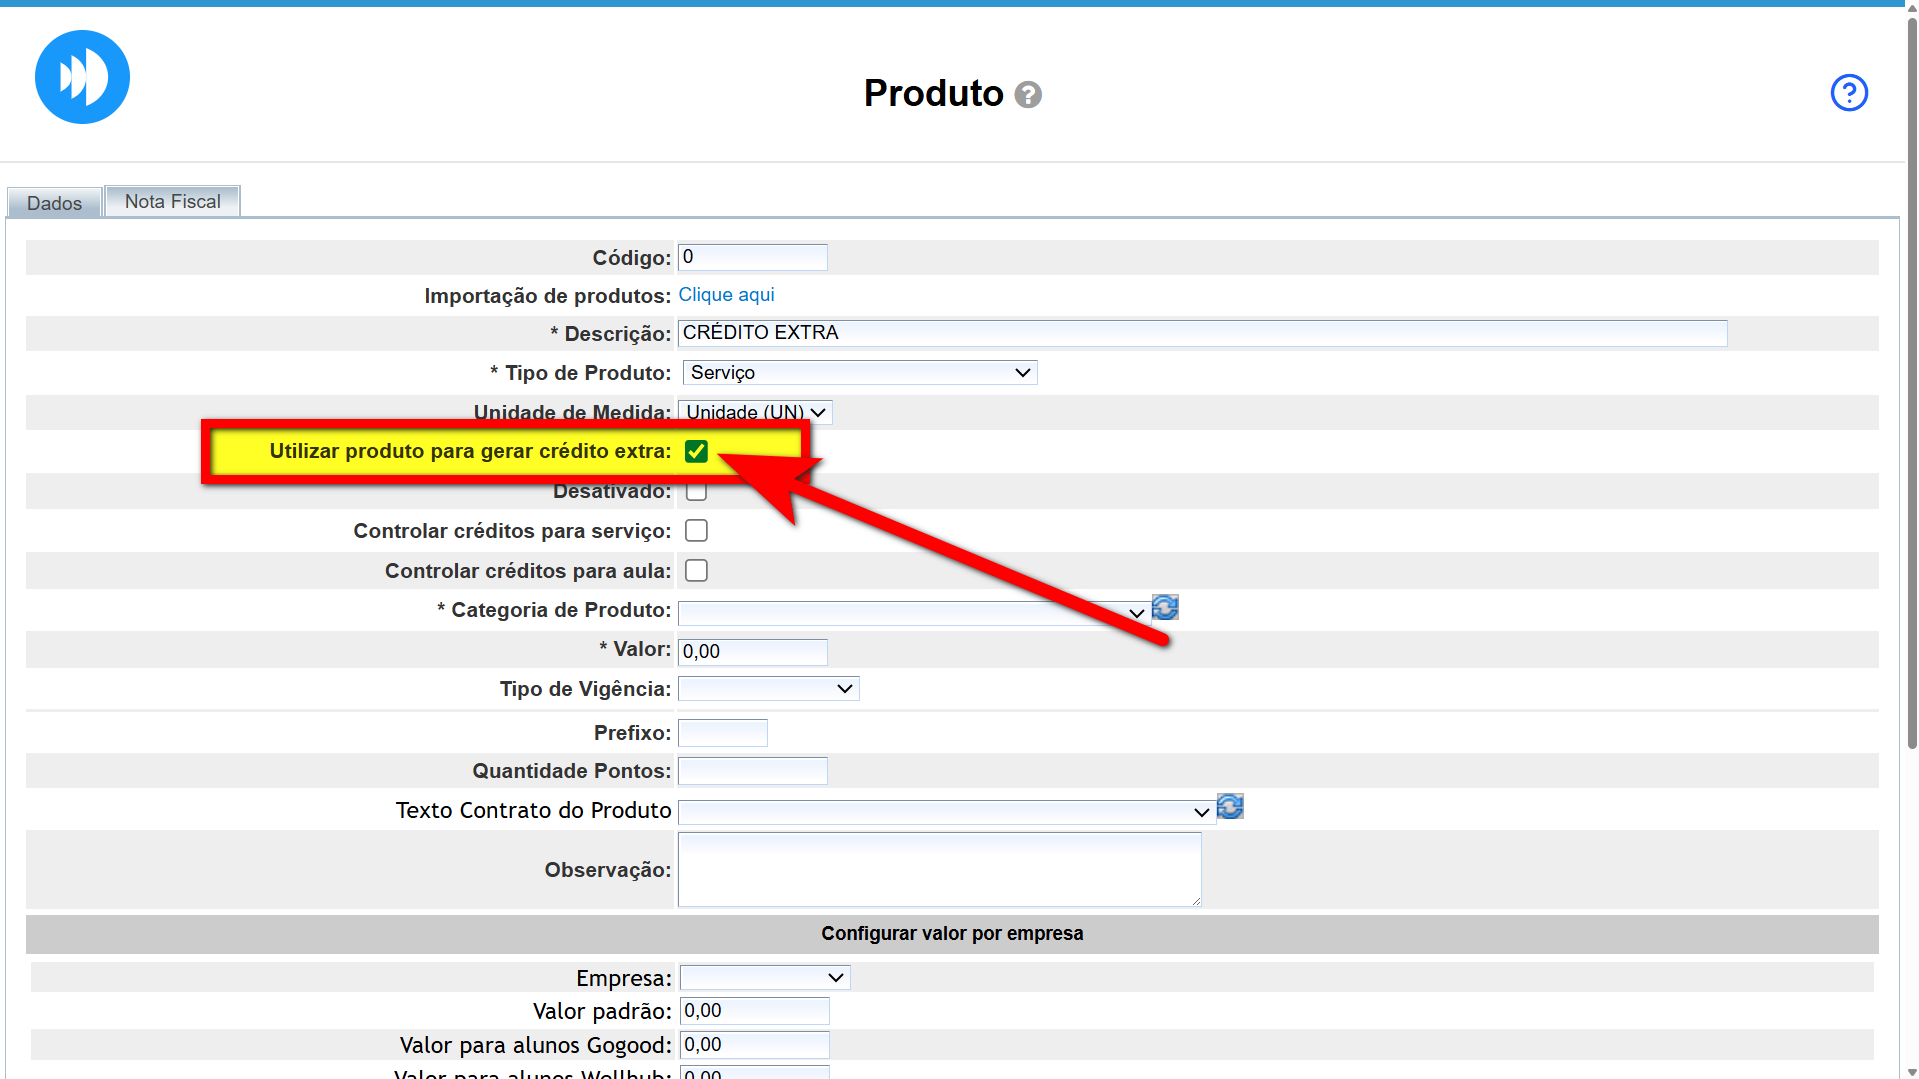Expand the Unidade de Medida dropdown
The height and width of the screenshot is (1079, 1919).
[x=755, y=413]
